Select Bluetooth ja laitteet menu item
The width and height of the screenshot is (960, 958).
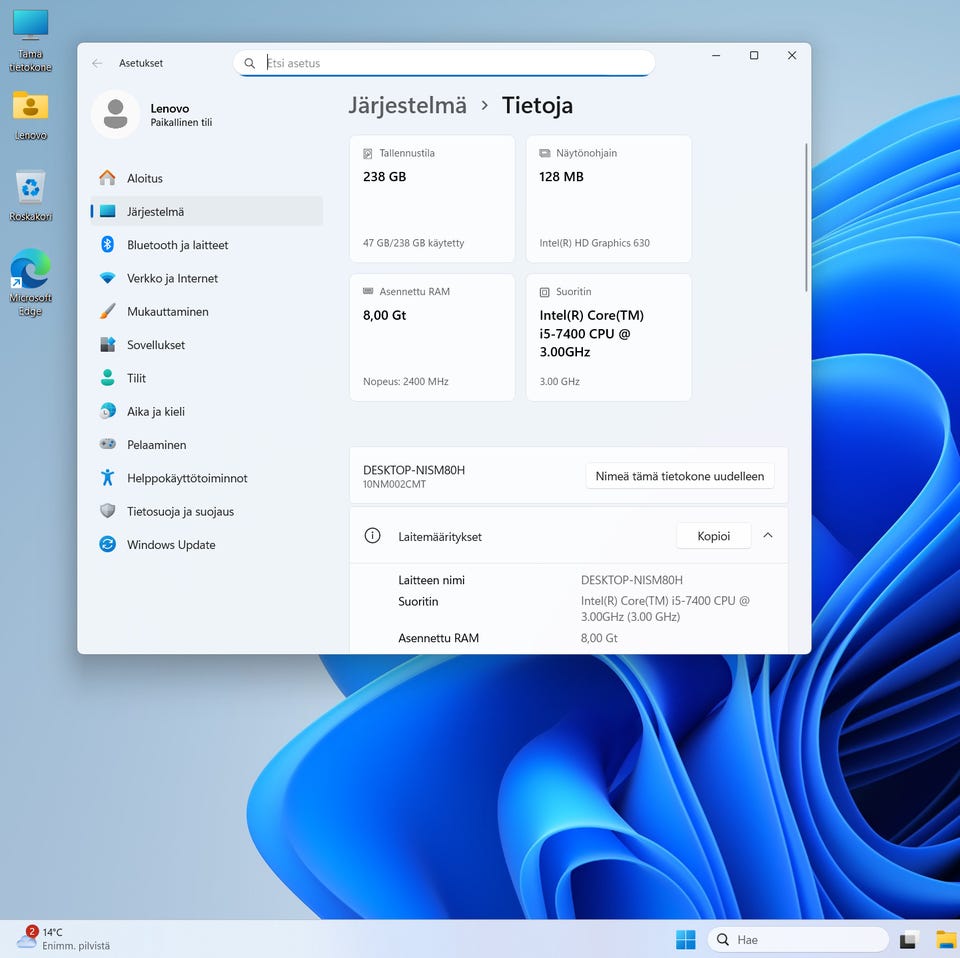(x=206, y=245)
